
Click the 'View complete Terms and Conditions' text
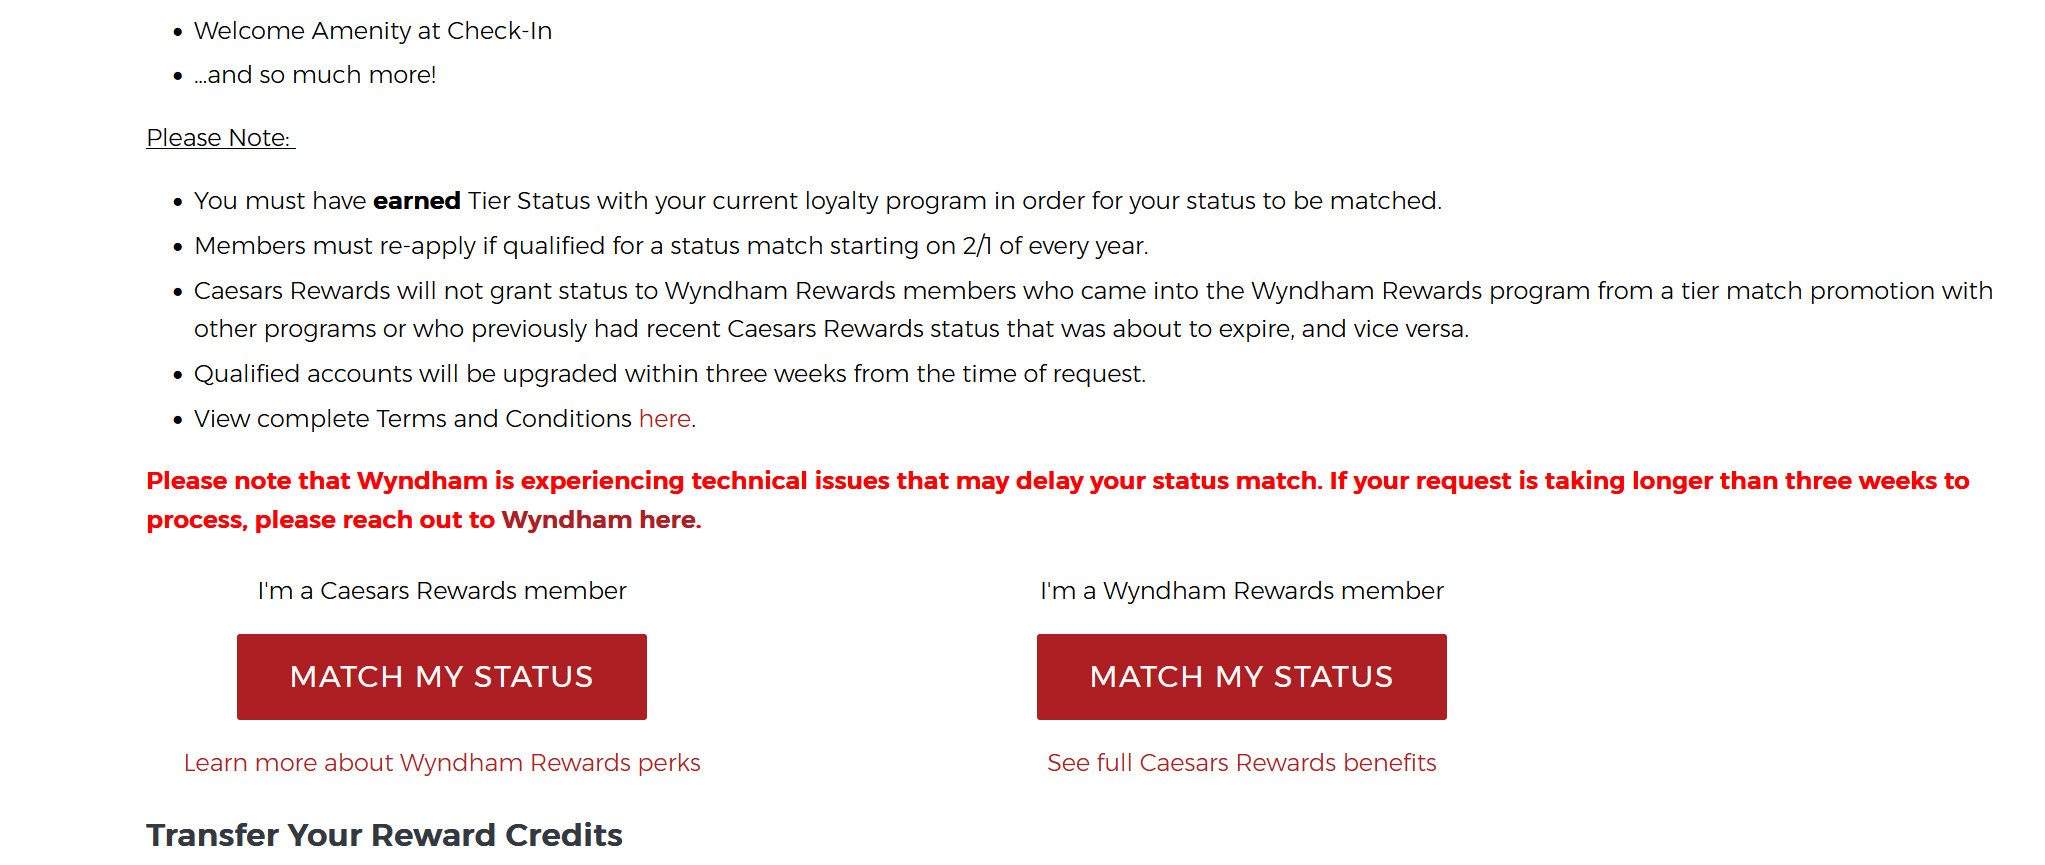coord(412,419)
